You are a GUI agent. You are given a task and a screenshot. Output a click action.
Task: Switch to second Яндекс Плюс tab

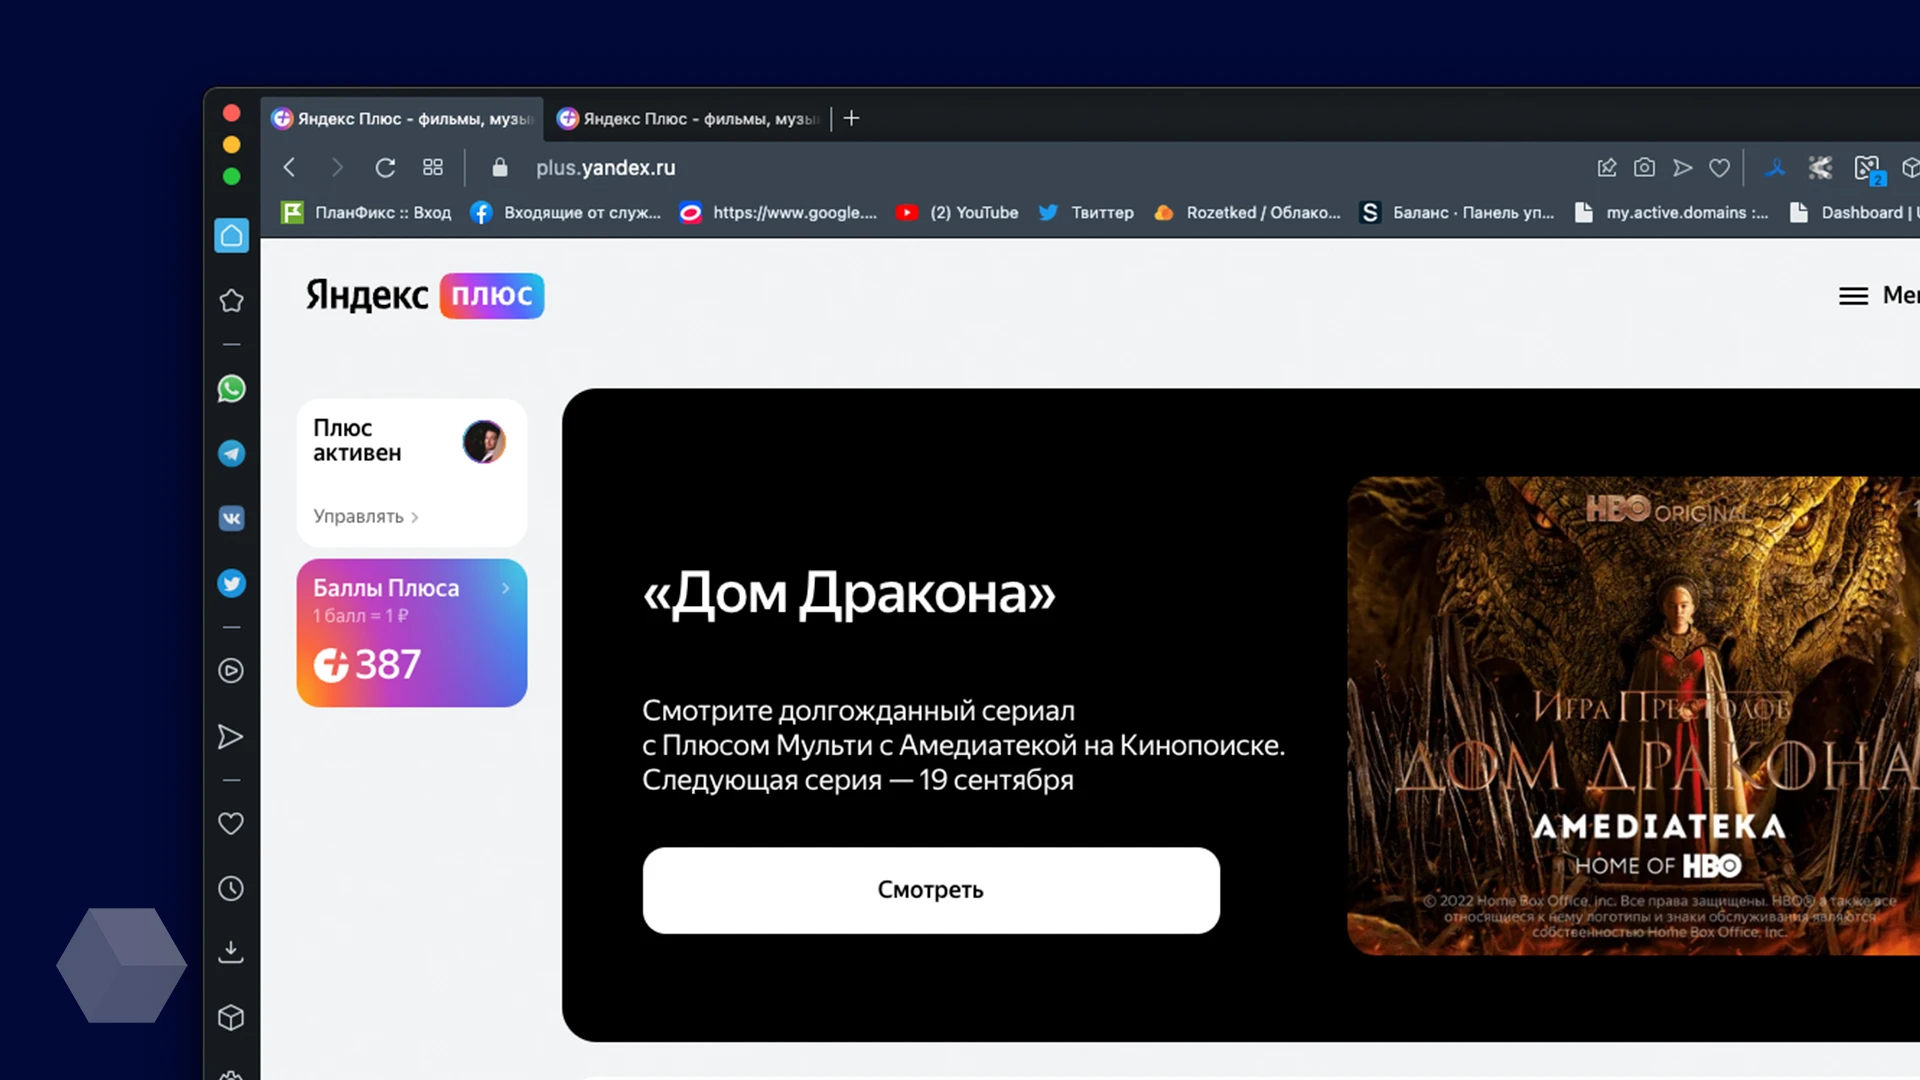click(x=688, y=118)
